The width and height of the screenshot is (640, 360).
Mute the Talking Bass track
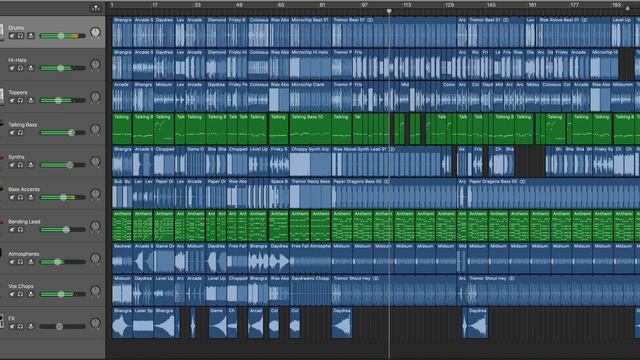pyautogui.click(x=12, y=133)
